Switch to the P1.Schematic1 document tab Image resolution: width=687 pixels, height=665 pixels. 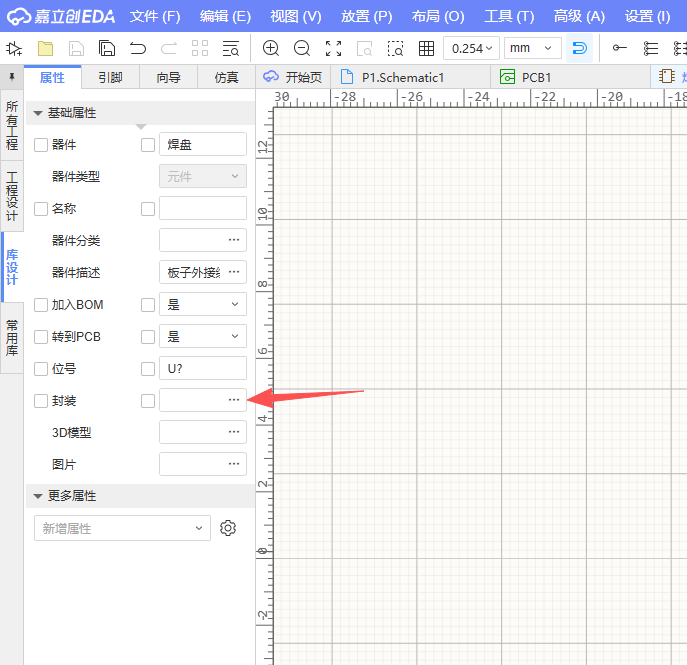click(411, 78)
